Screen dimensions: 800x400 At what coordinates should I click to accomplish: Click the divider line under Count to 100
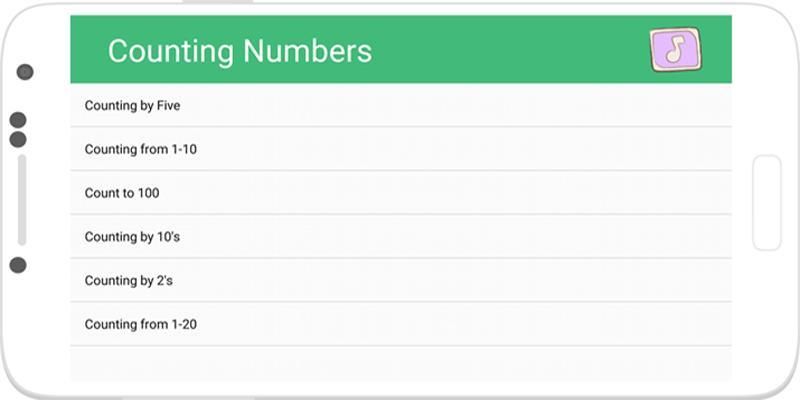pyautogui.click(x=400, y=214)
